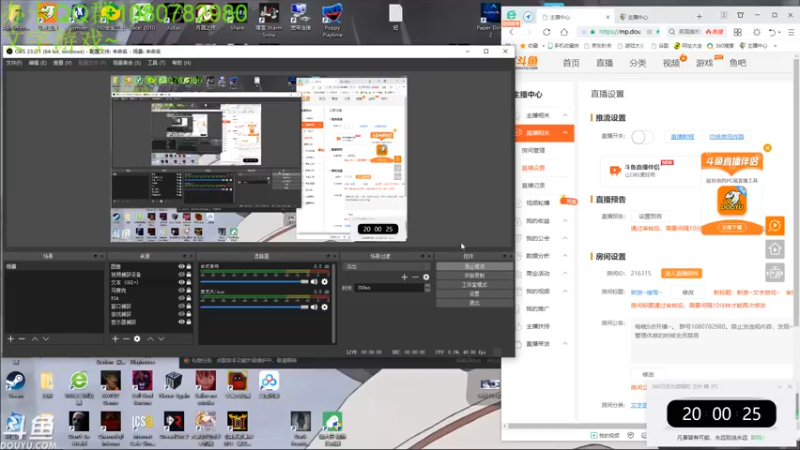
Task: Expand the 商业活动 sidebar section
Action: click(565, 273)
